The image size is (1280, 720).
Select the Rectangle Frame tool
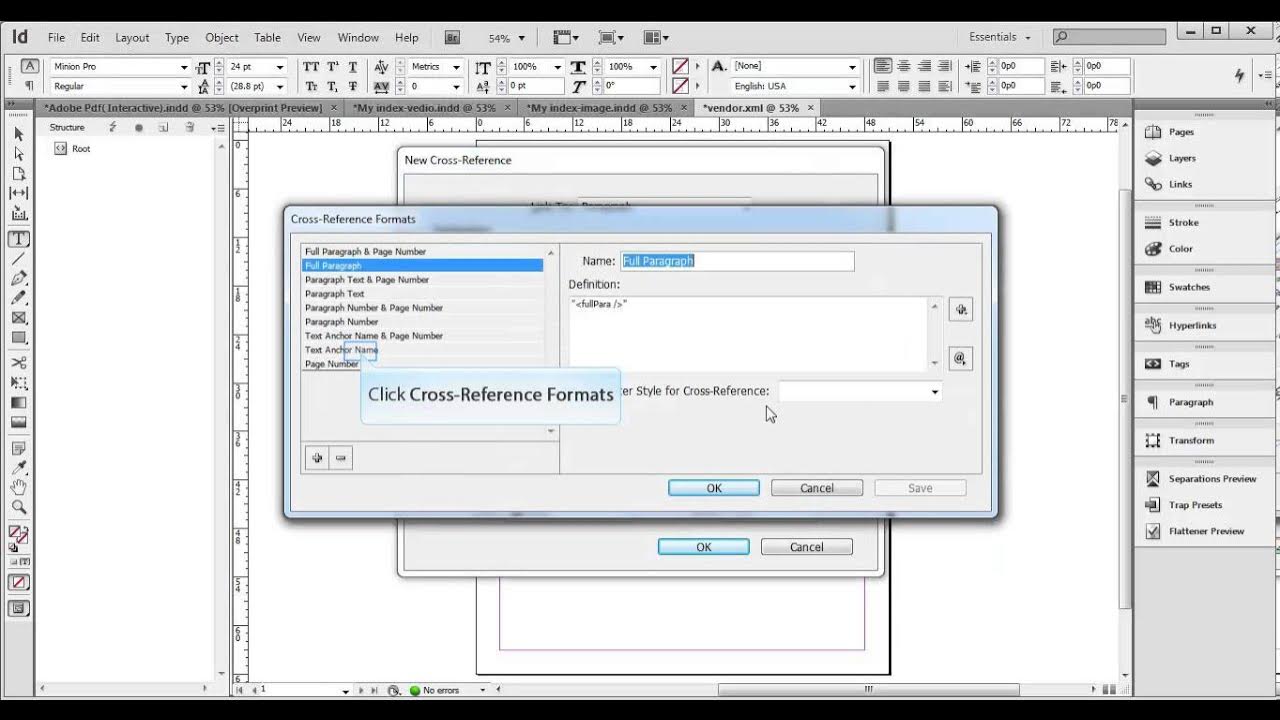18,318
